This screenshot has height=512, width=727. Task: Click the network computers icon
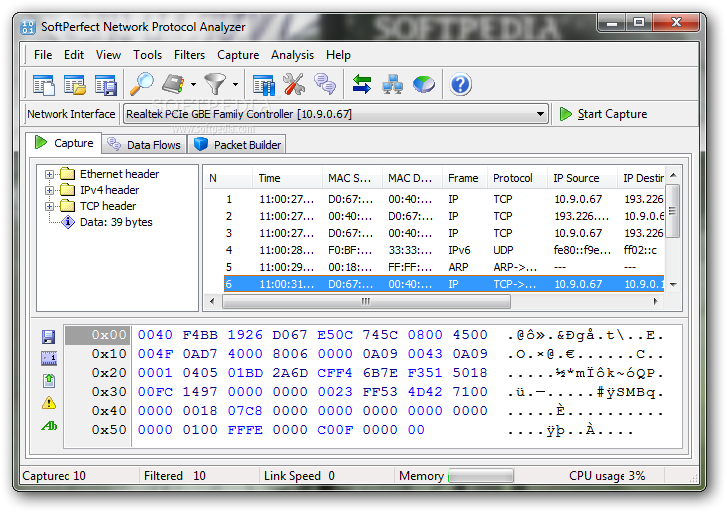392,84
